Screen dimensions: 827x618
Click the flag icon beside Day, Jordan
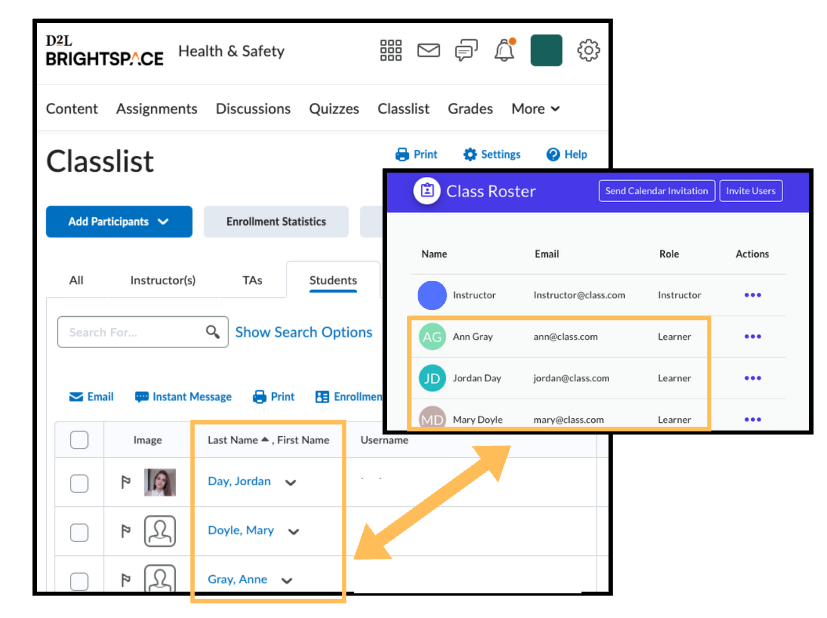tap(126, 483)
